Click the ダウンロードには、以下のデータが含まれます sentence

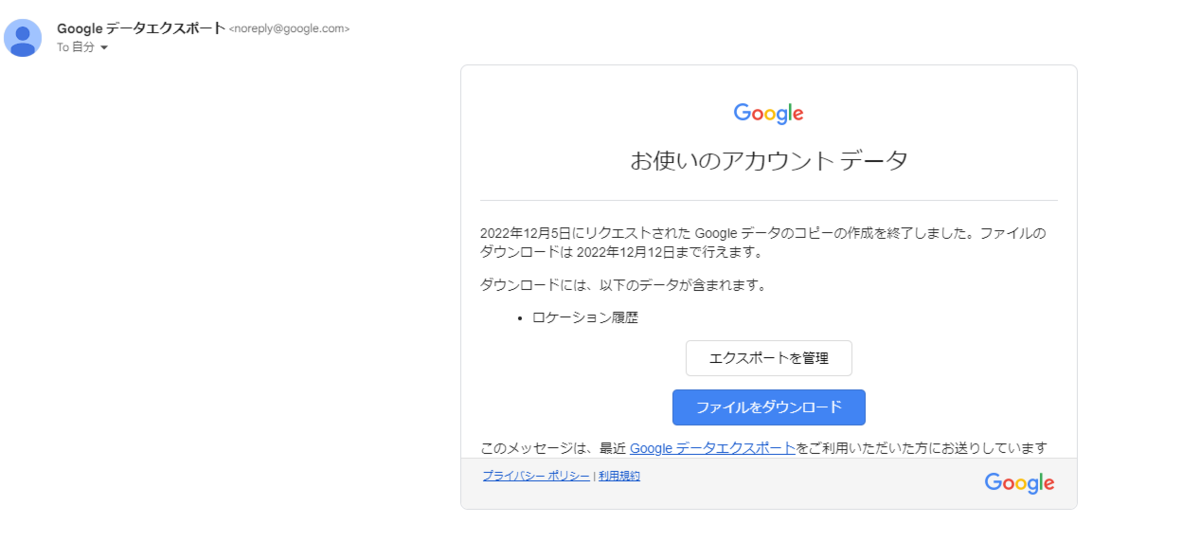[x=623, y=285]
